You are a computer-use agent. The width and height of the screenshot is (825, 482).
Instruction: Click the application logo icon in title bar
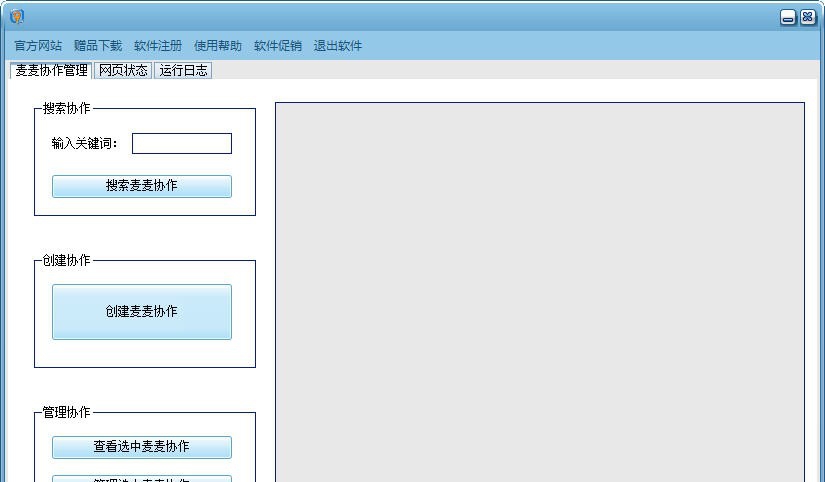(x=17, y=16)
